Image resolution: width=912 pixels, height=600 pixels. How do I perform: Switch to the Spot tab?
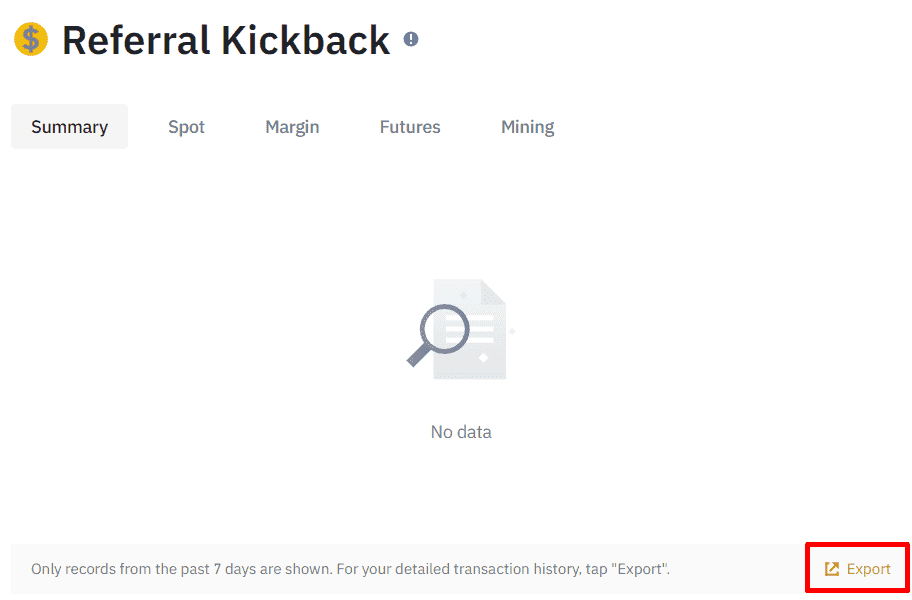pos(186,127)
